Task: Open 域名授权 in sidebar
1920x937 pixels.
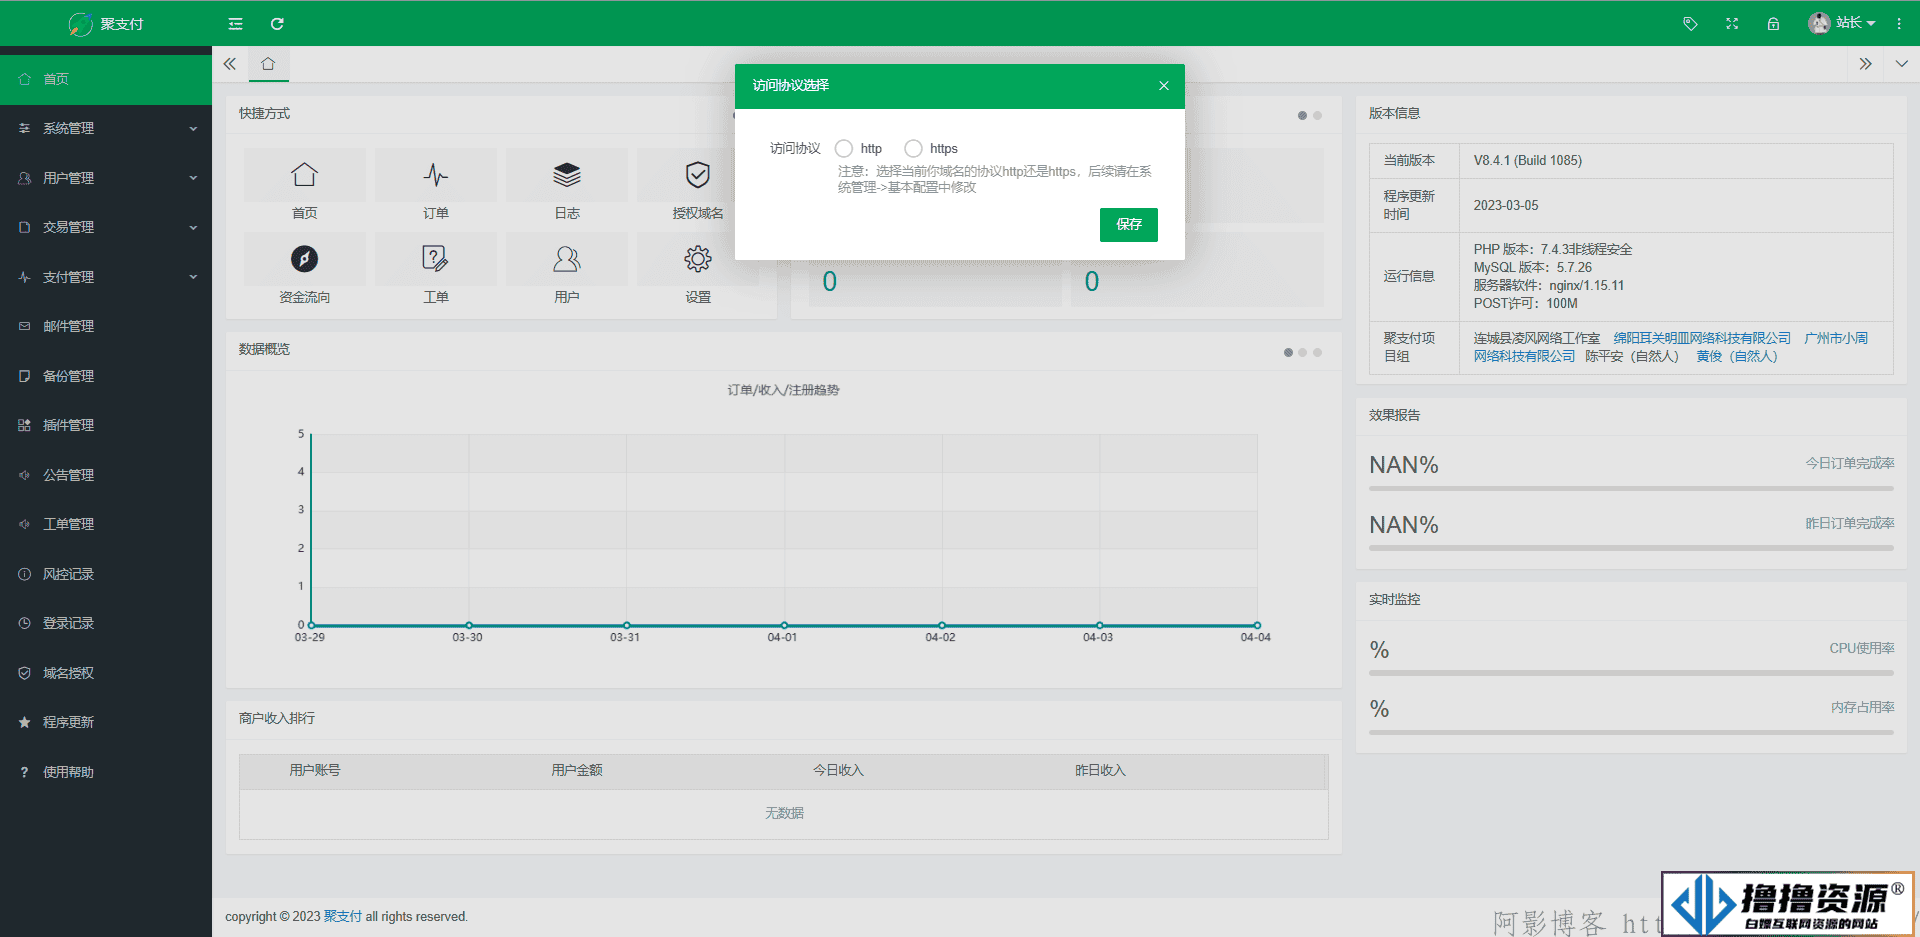Action: pos(106,673)
